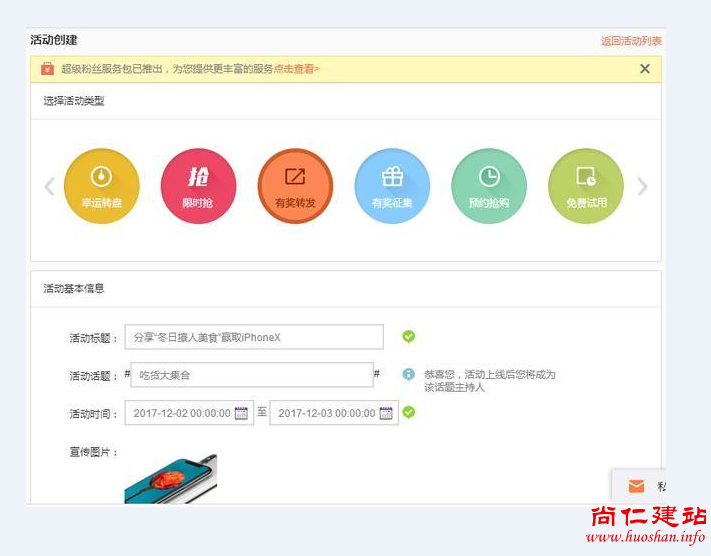Click the orange mail icon at bottom right
Image resolution: width=711 pixels, height=556 pixels.
coord(636,486)
